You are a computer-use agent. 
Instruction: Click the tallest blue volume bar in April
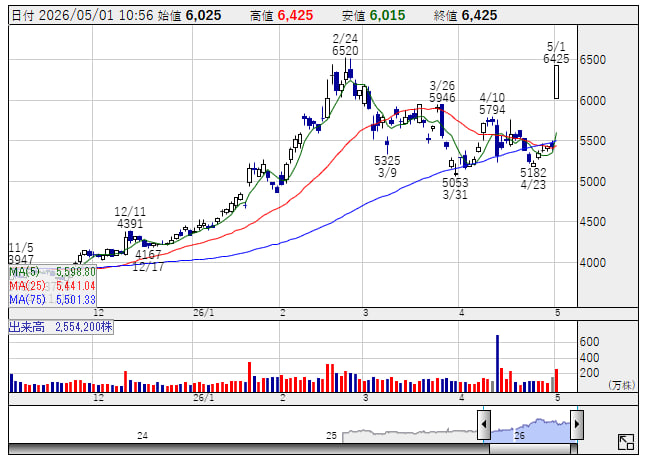coord(497,363)
